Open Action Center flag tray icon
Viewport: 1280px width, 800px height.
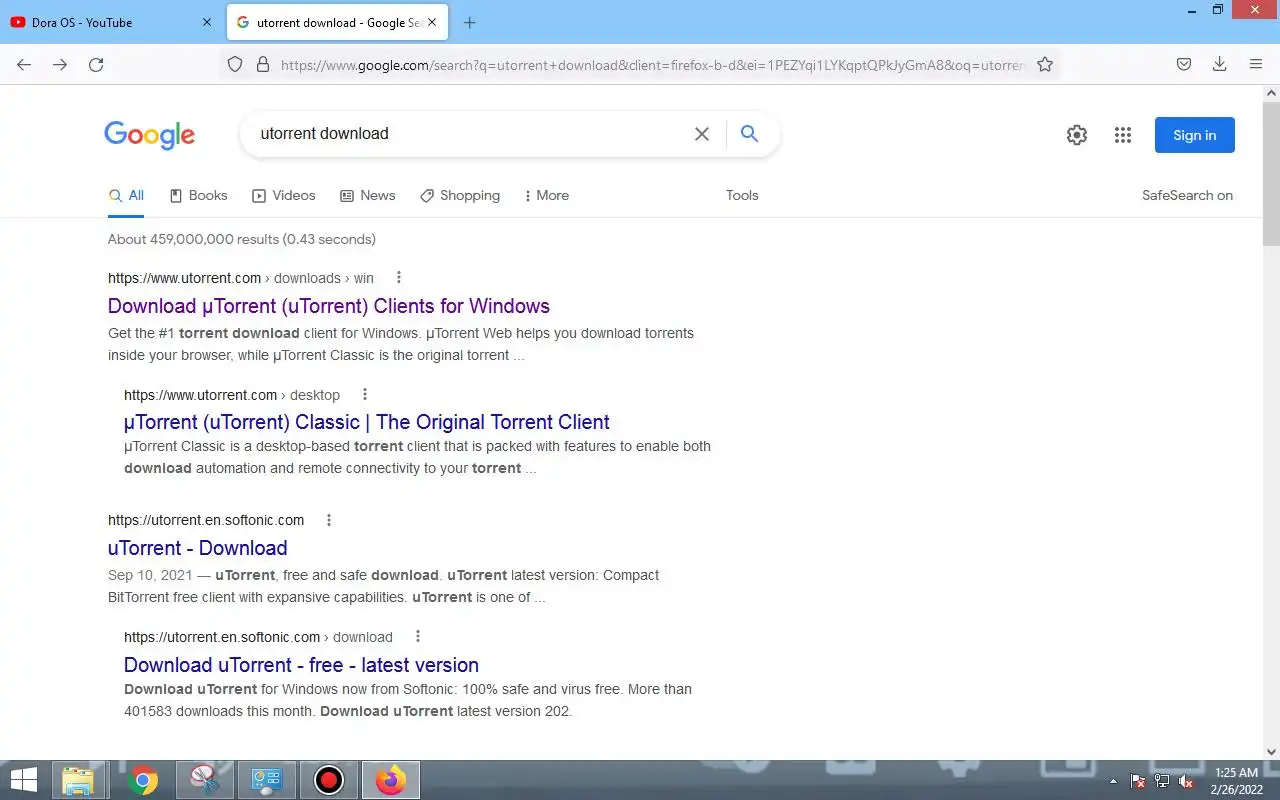(x=1138, y=781)
